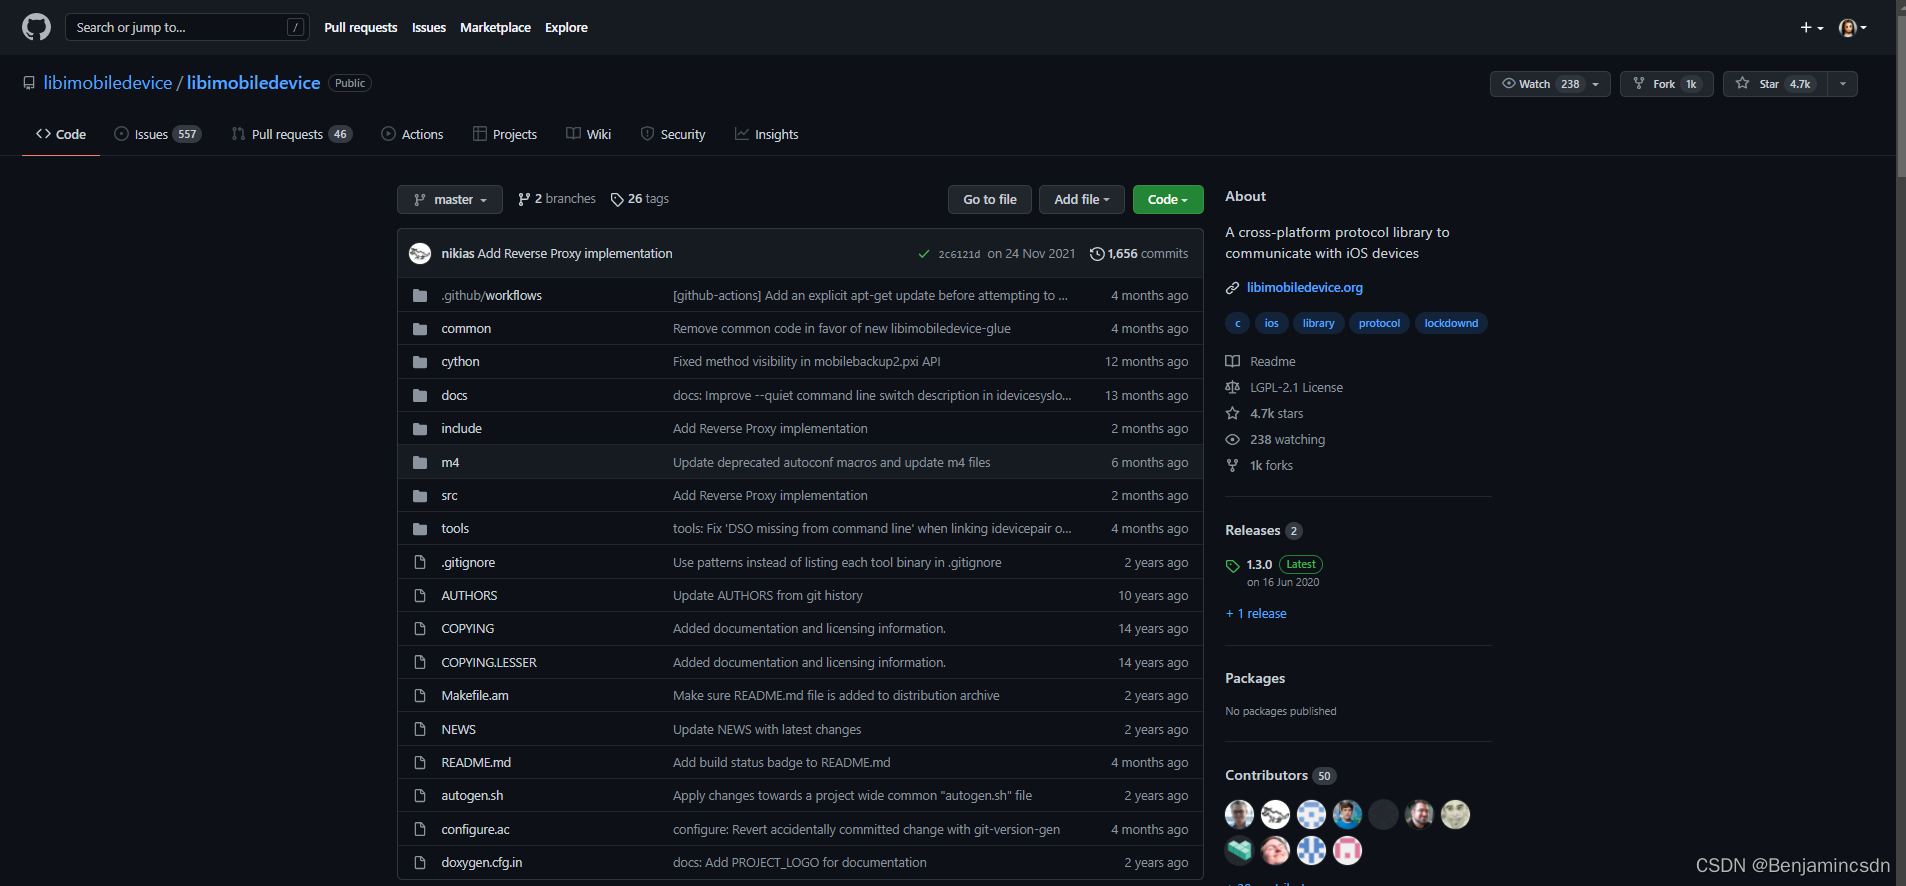Click the .gitignore file icon
The width and height of the screenshot is (1906, 886).
(x=420, y=563)
